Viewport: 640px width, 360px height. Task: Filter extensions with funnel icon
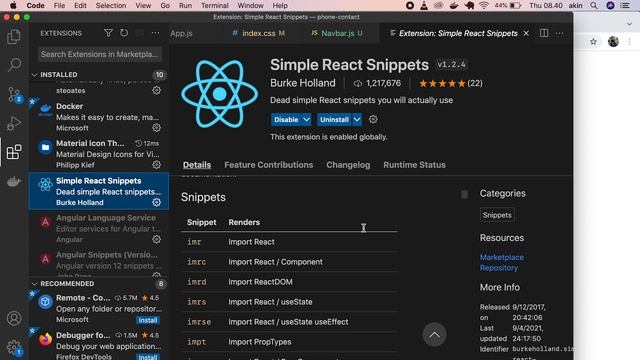click(108, 33)
